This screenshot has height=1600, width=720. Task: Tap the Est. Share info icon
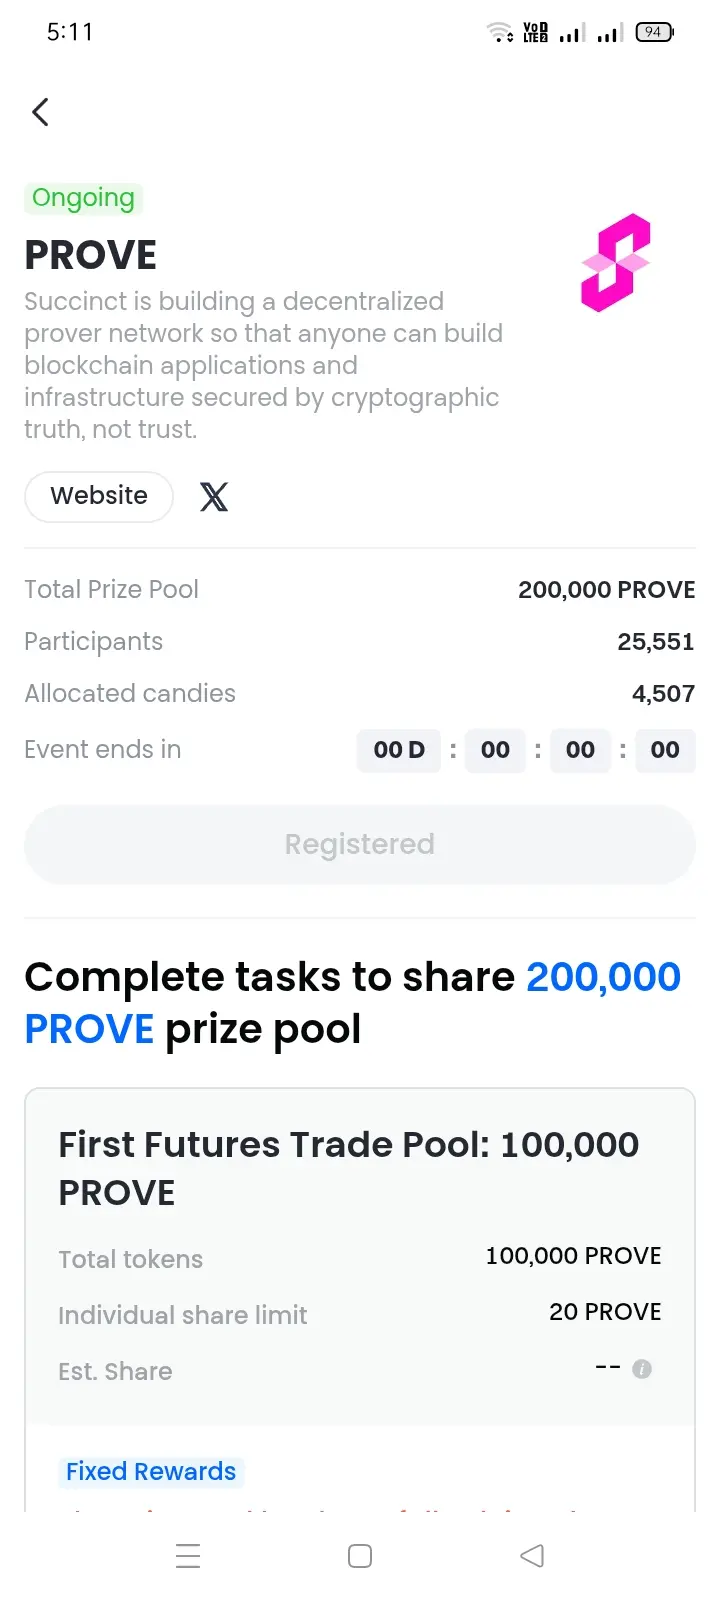point(642,1369)
